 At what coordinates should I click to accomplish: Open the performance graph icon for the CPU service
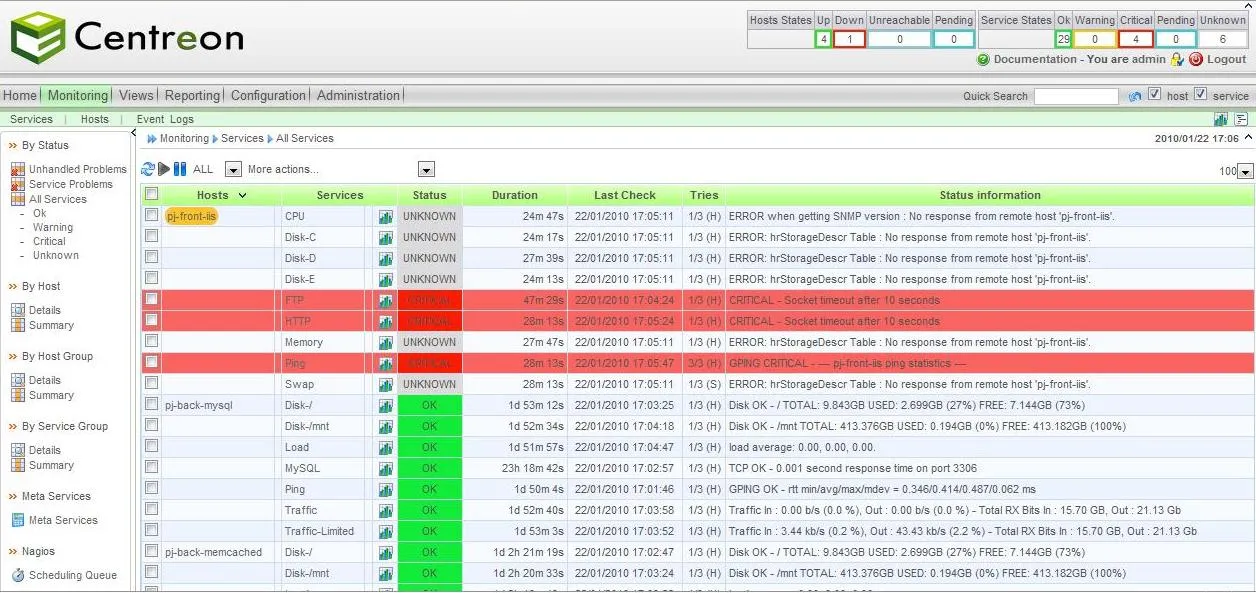click(385, 216)
